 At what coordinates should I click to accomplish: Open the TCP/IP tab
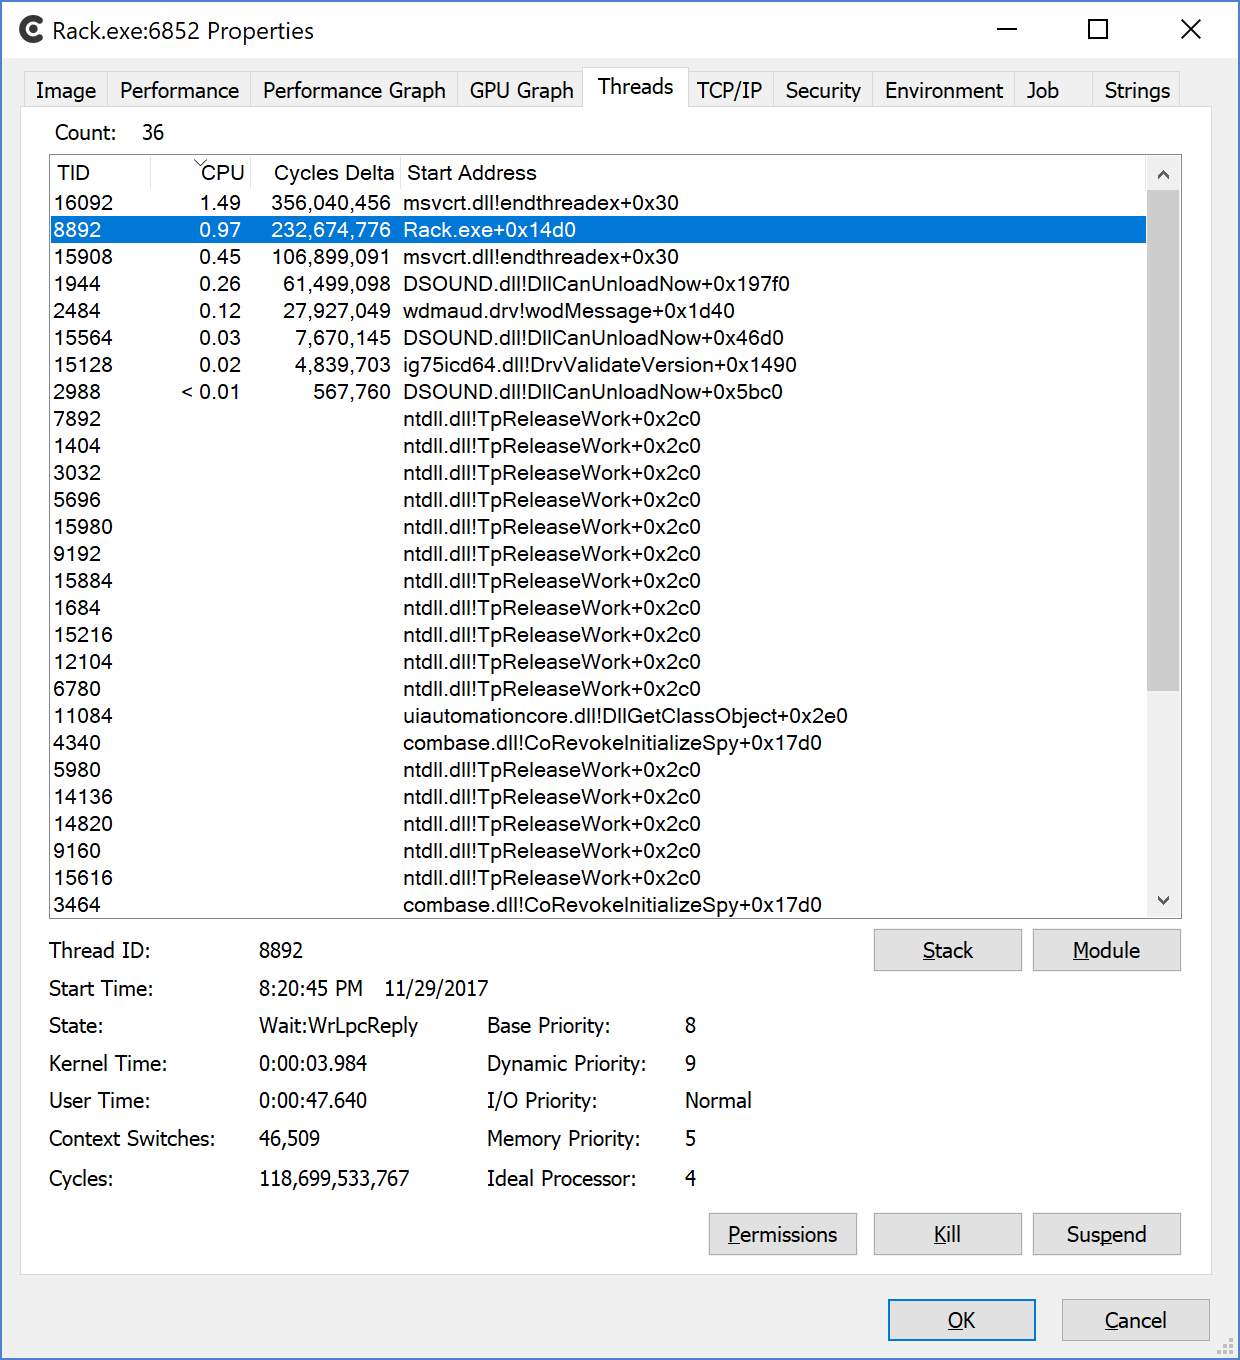point(729,90)
